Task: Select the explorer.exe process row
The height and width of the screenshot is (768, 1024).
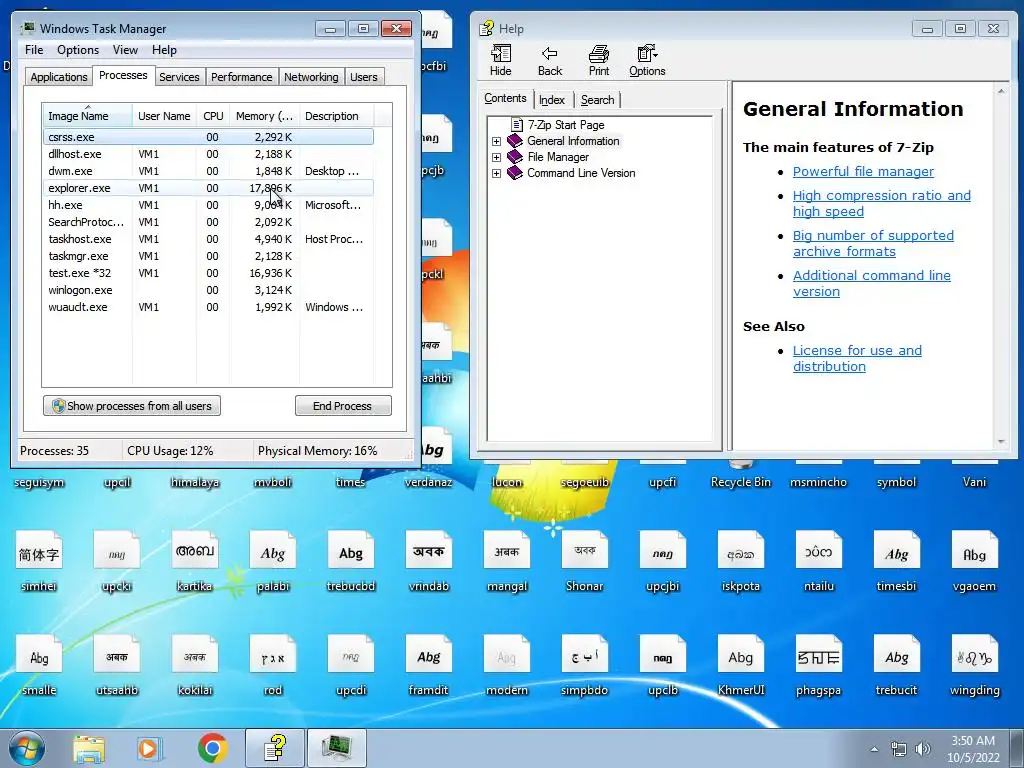Action: tap(208, 188)
